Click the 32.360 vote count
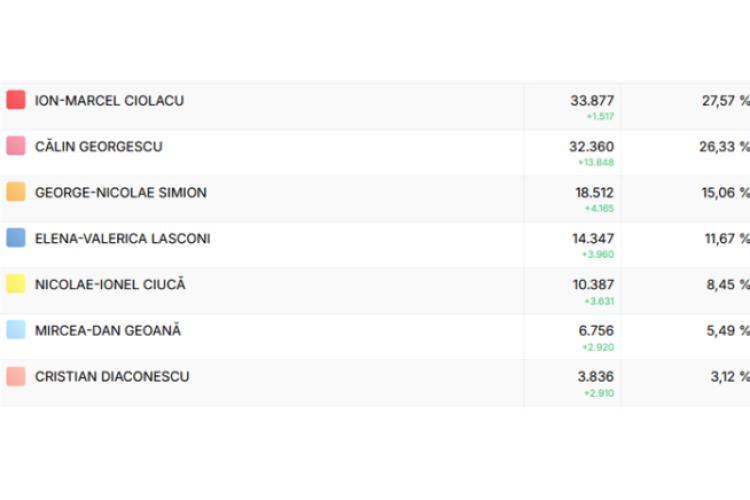The width and height of the screenshot is (750, 500). coord(591,147)
